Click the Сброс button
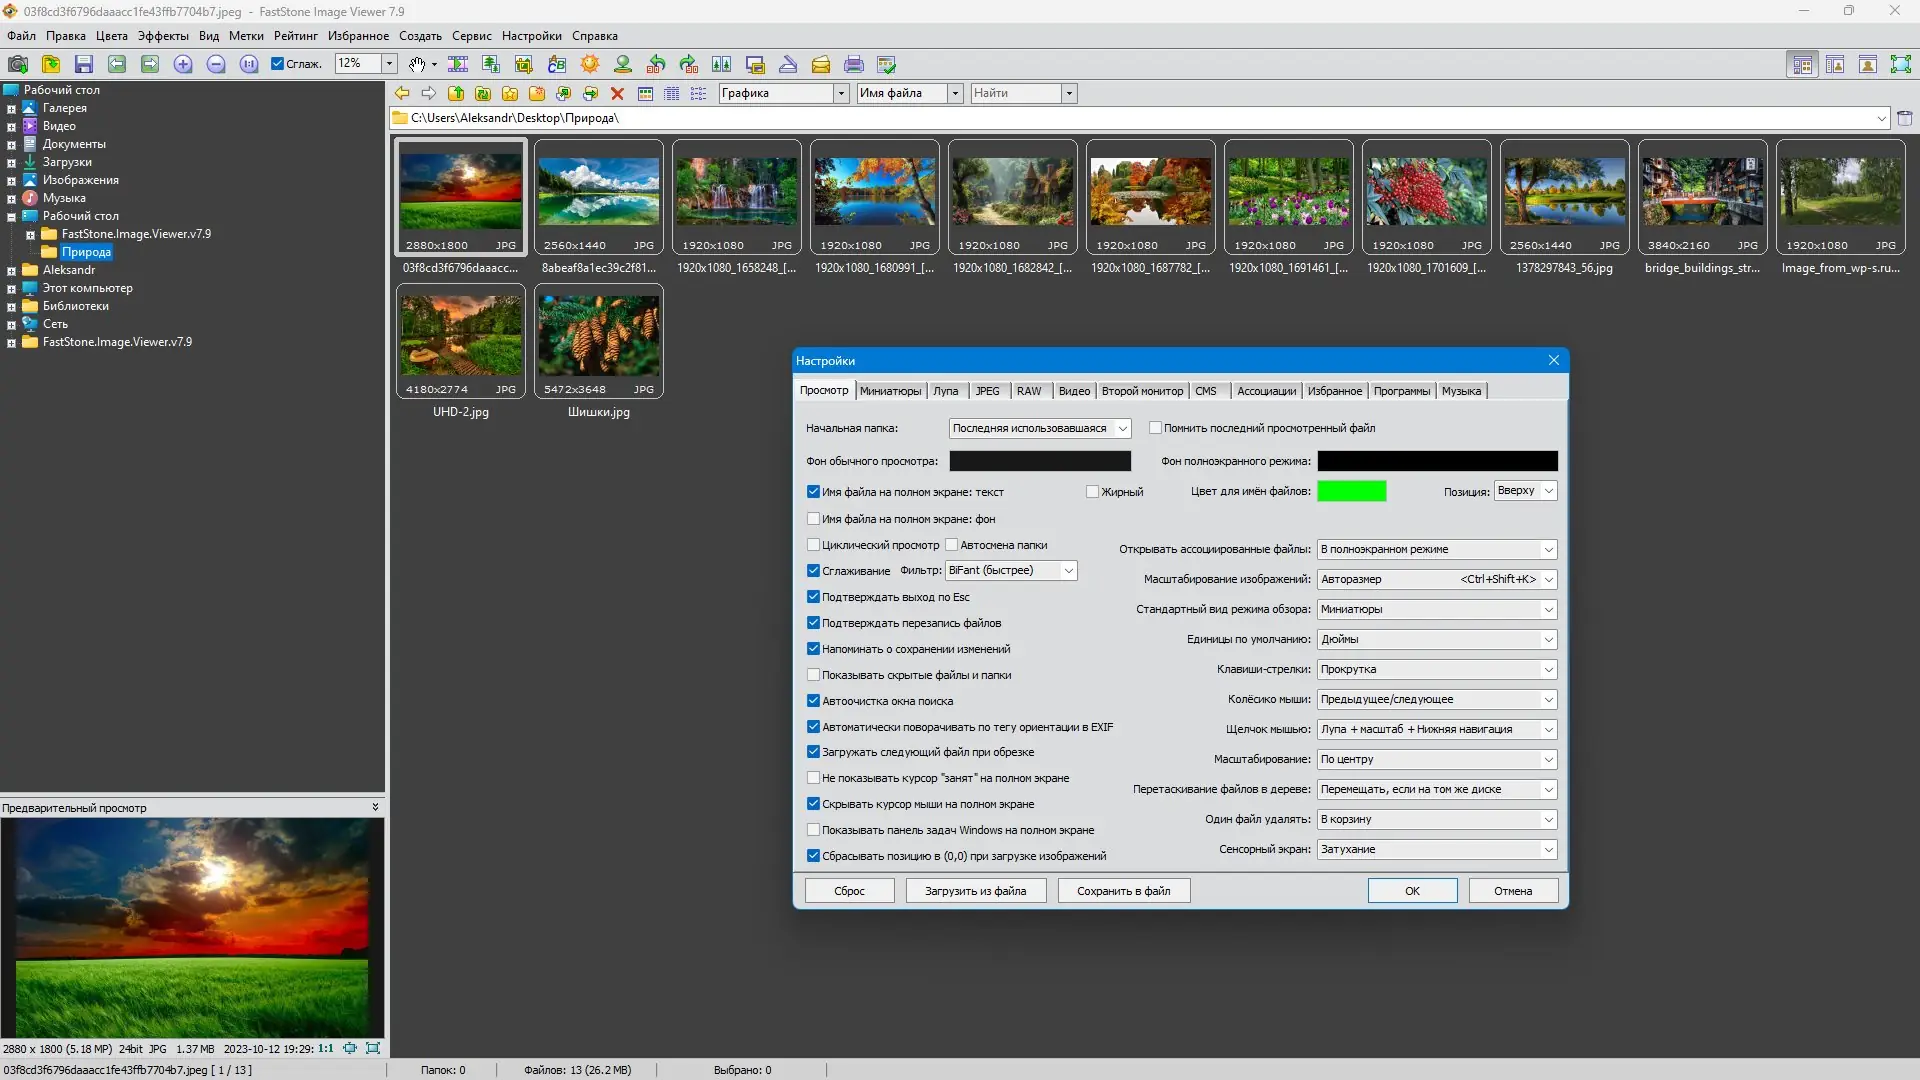This screenshot has height=1080, width=1920. [x=849, y=891]
